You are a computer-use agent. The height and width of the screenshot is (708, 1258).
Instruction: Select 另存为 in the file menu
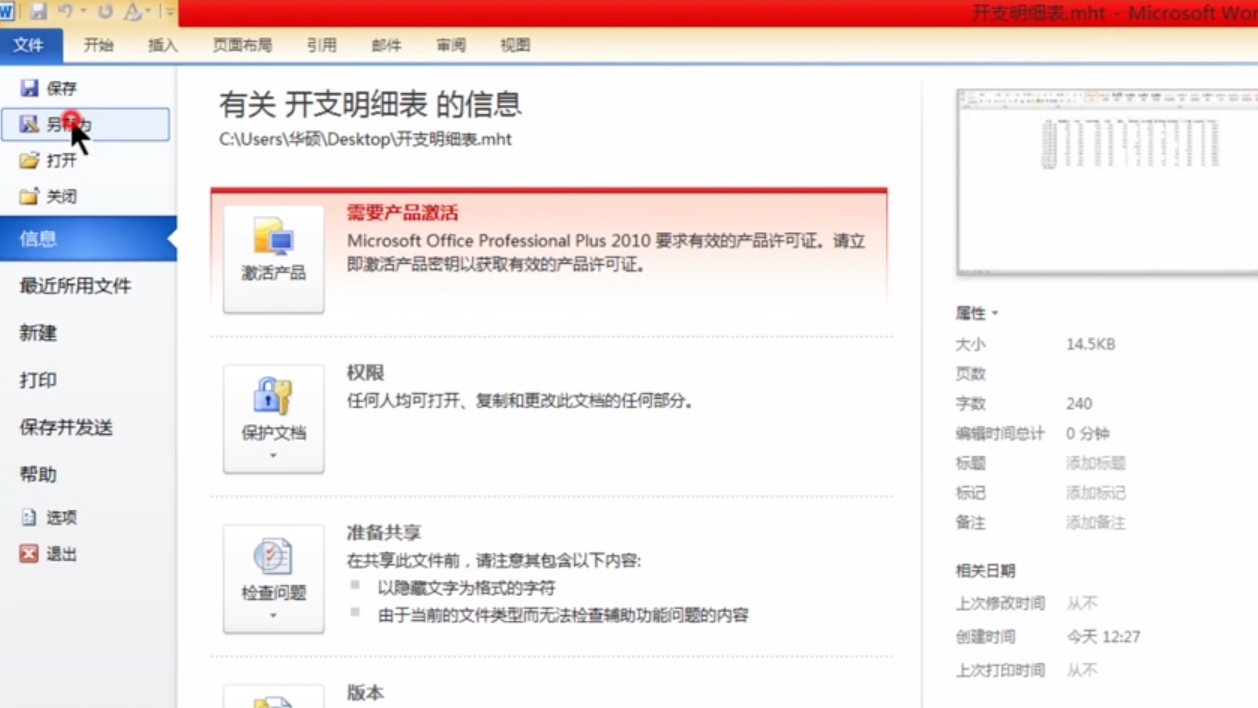86,125
